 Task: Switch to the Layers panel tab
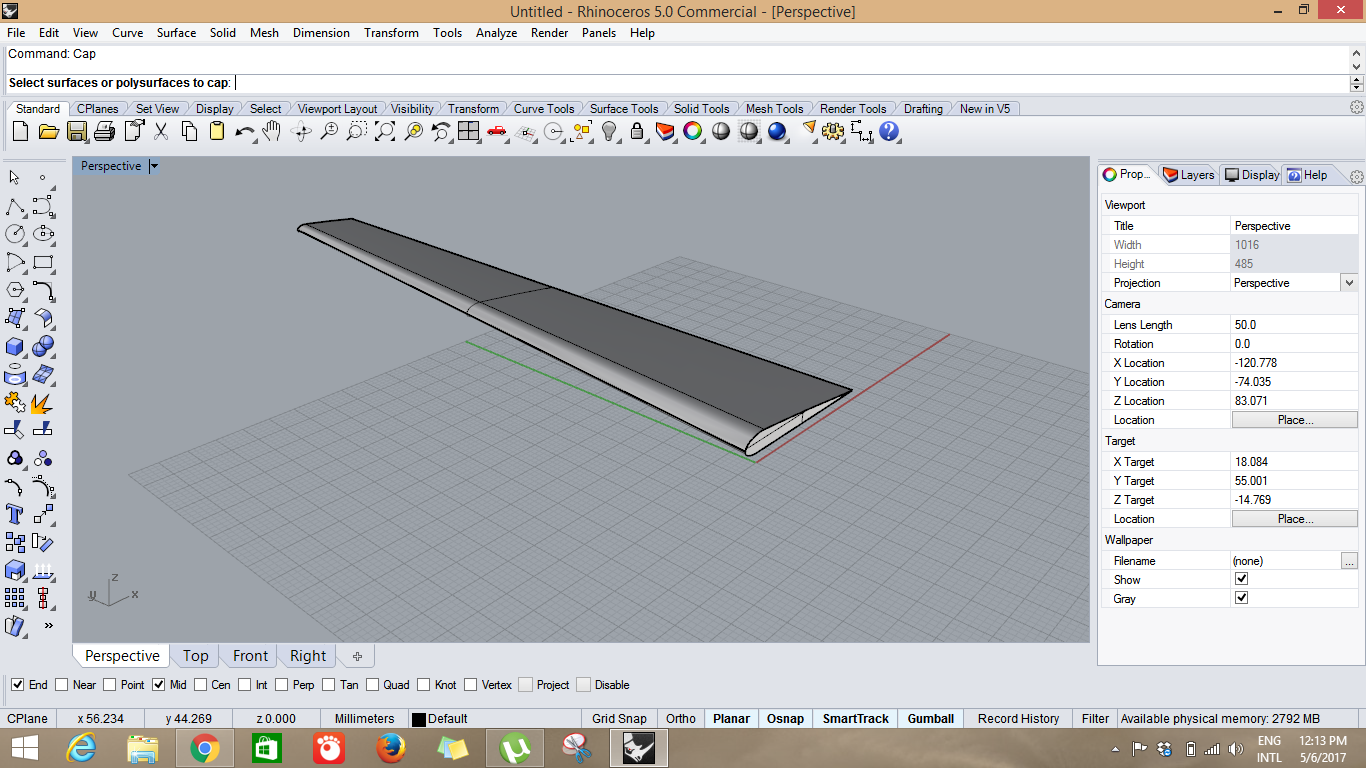1190,175
